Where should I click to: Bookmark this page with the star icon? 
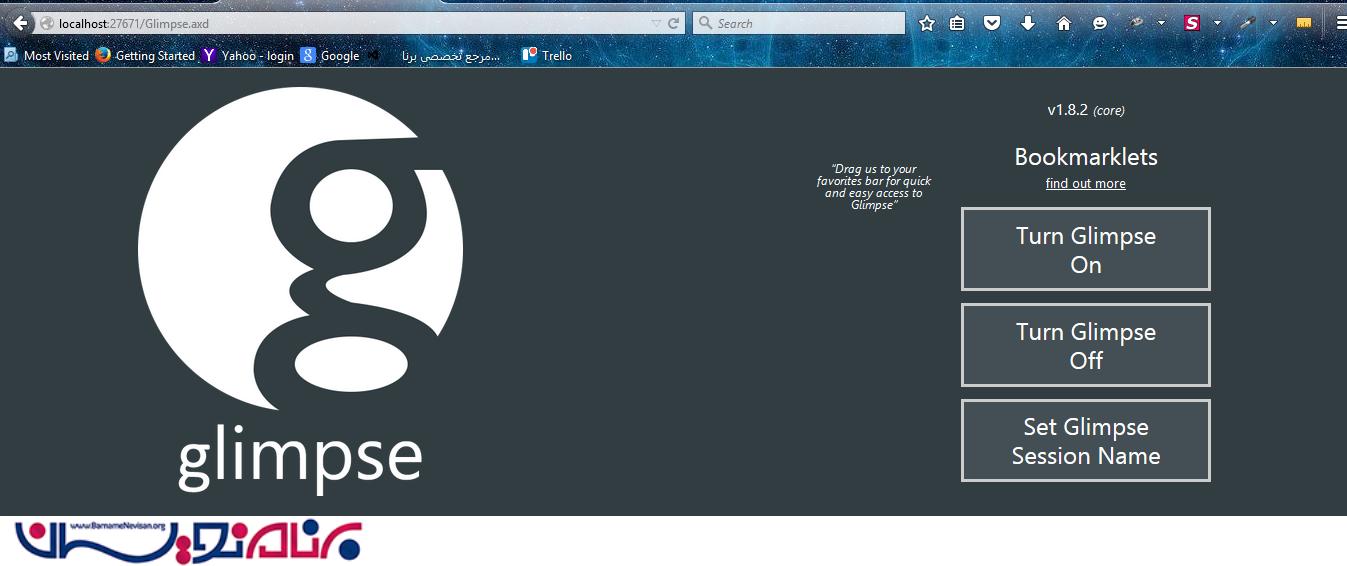tap(927, 23)
